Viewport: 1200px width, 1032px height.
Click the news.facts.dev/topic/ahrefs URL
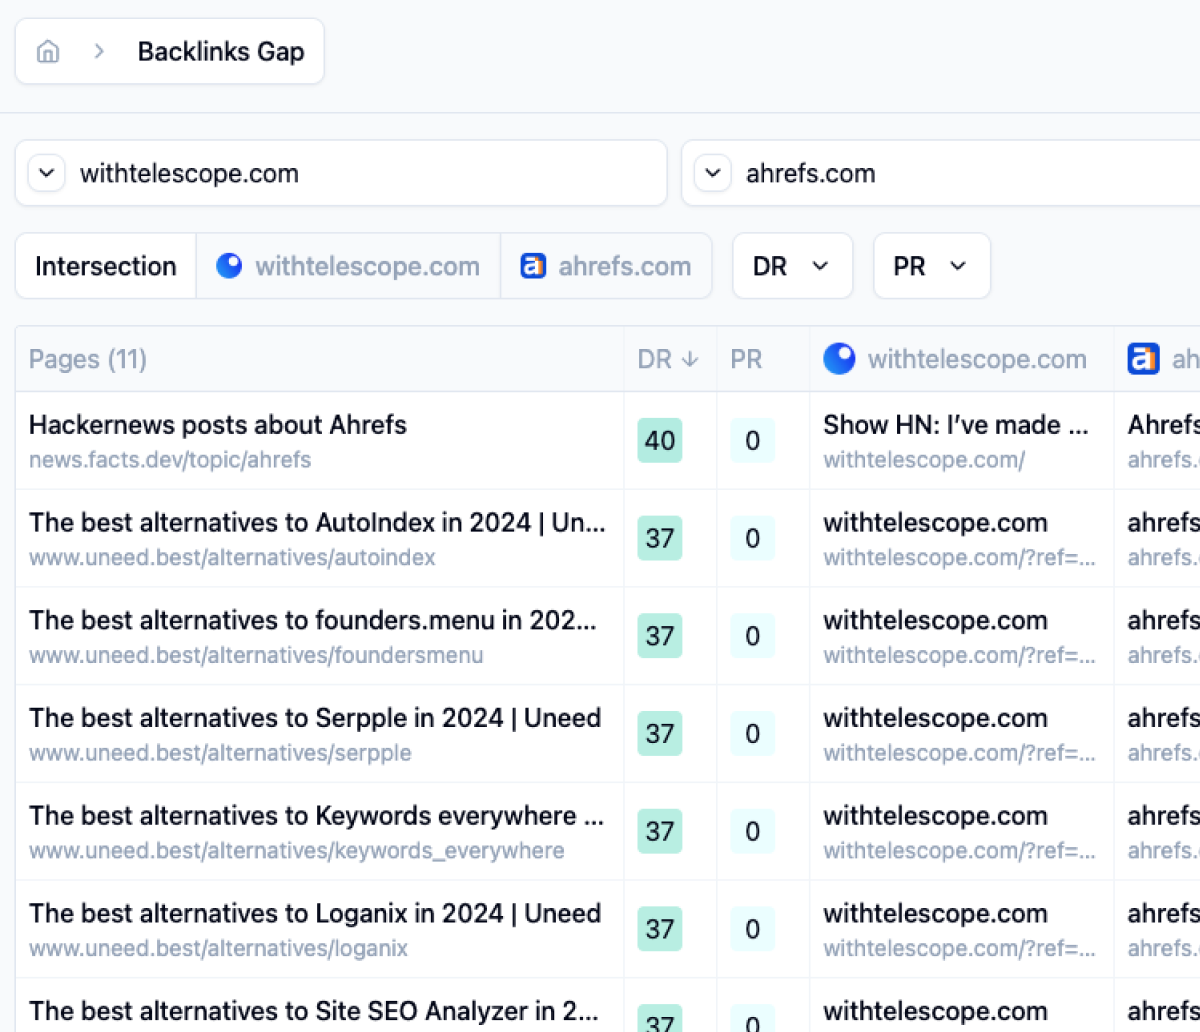tap(170, 460)
